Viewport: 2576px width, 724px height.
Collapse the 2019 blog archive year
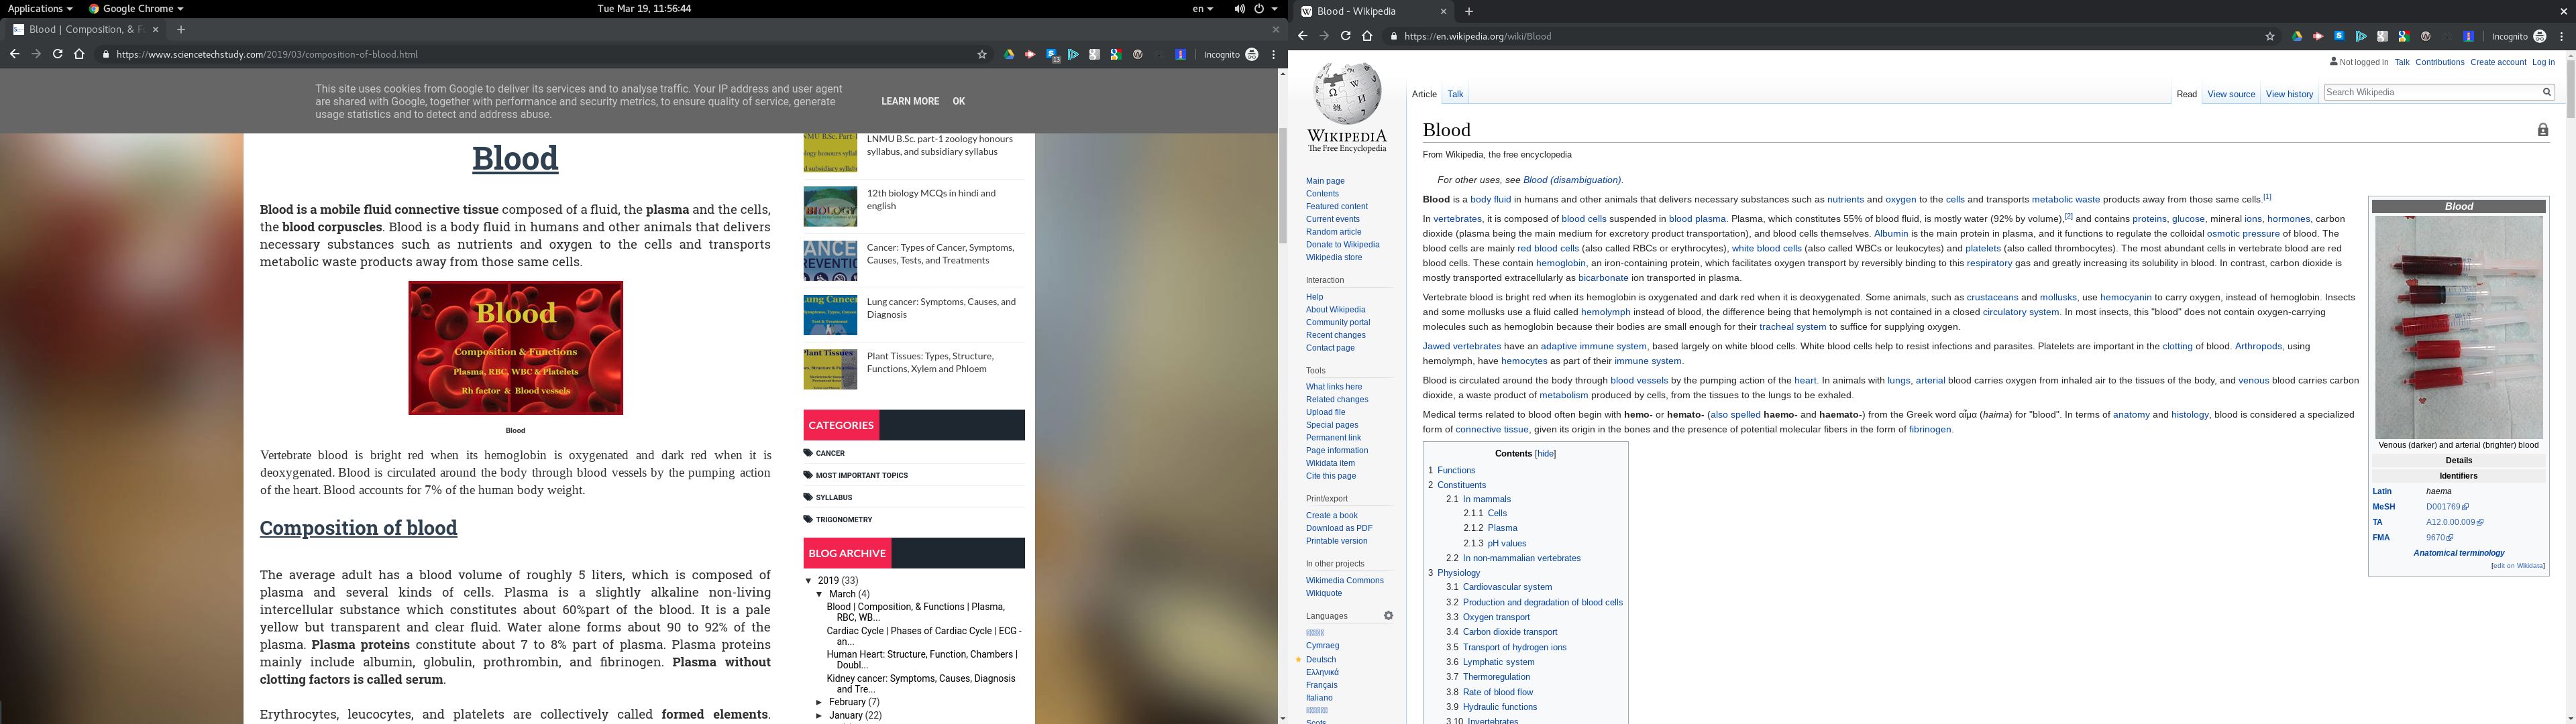point(809,581)
